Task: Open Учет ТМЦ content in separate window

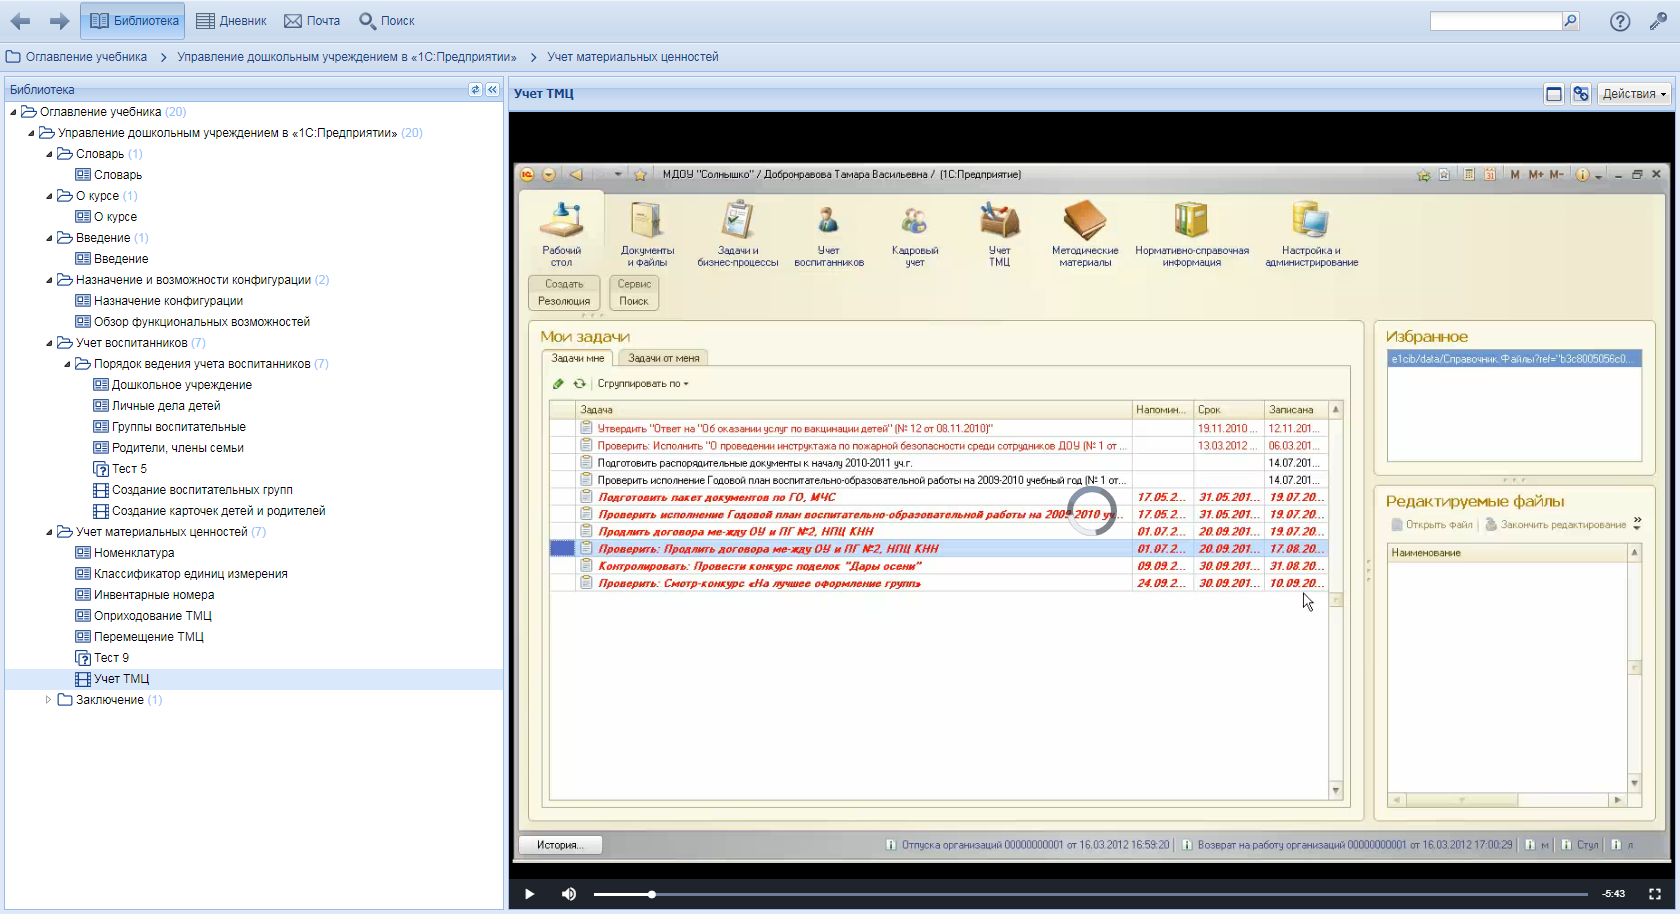Action: point(1554,94)
